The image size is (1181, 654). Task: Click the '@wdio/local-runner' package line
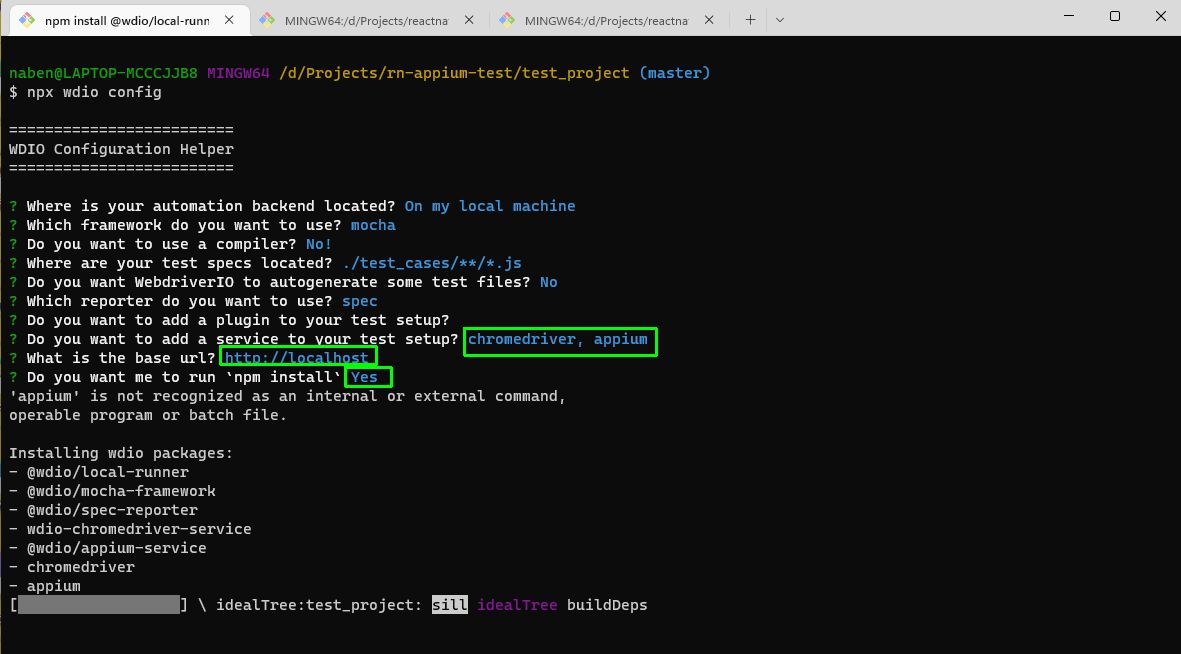point(99,472)
